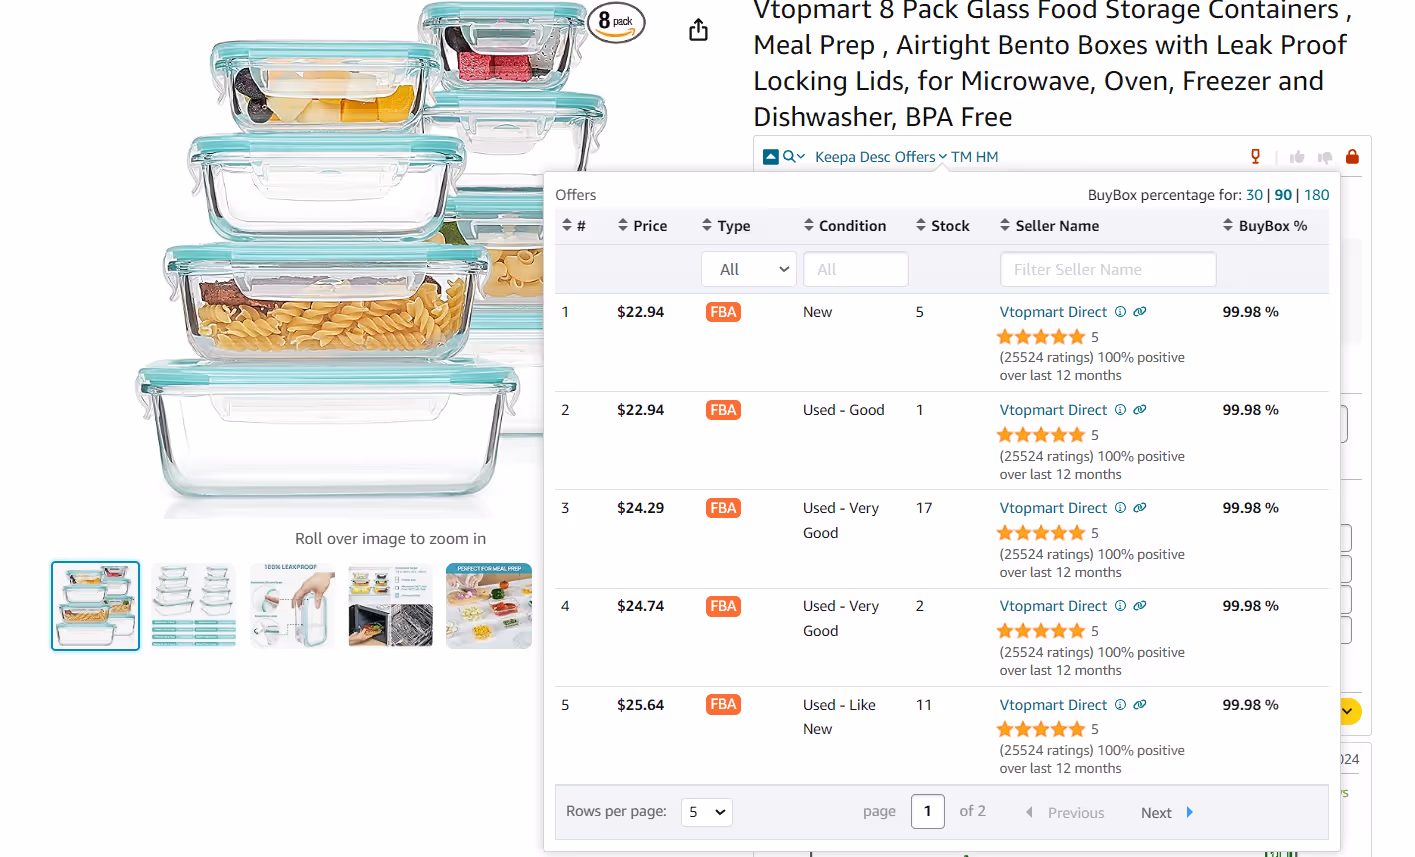Click the red lock icon
The width and height of the screenshot is (1415, 857).
1352,157
